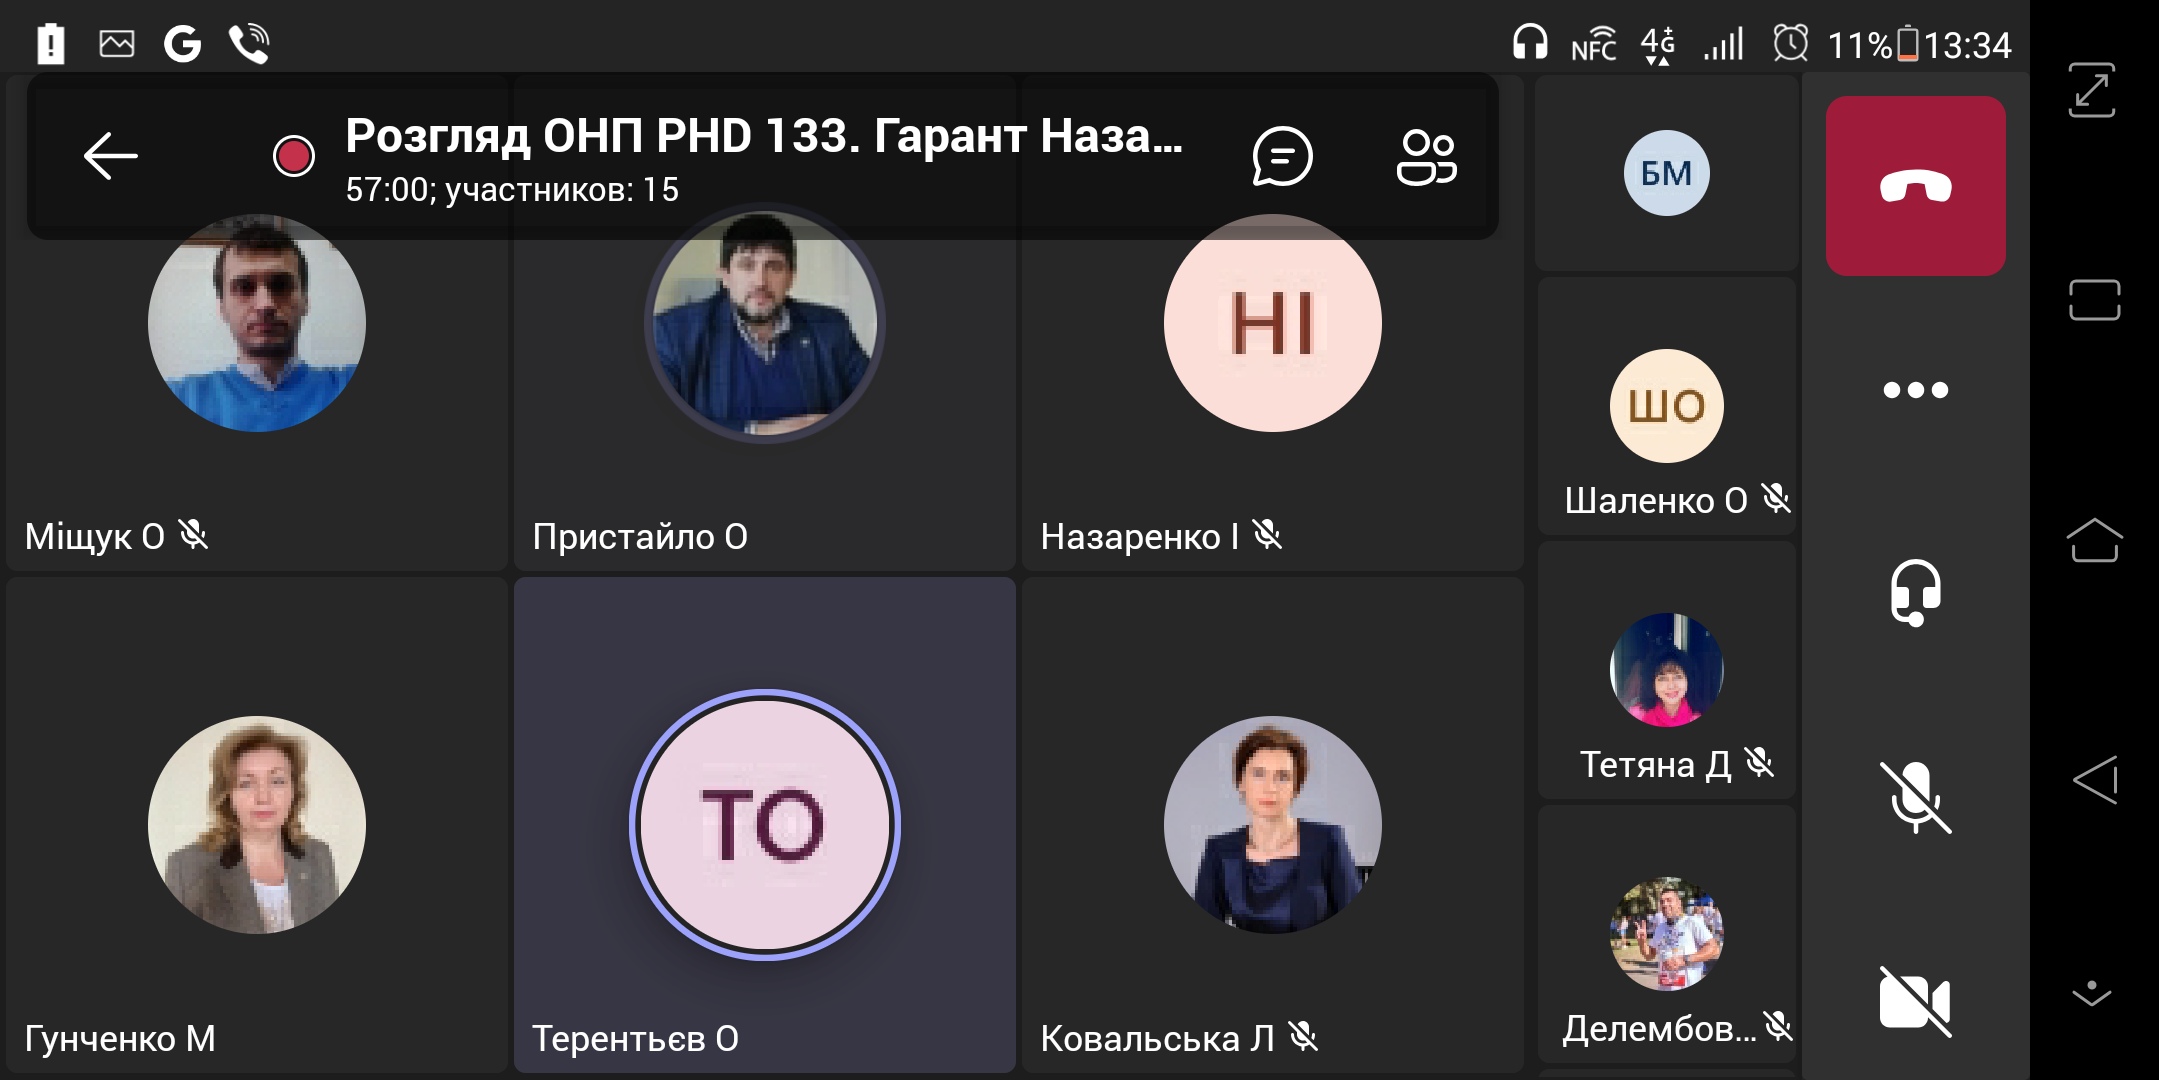Open the audio device headset icon

(1915, 592)
